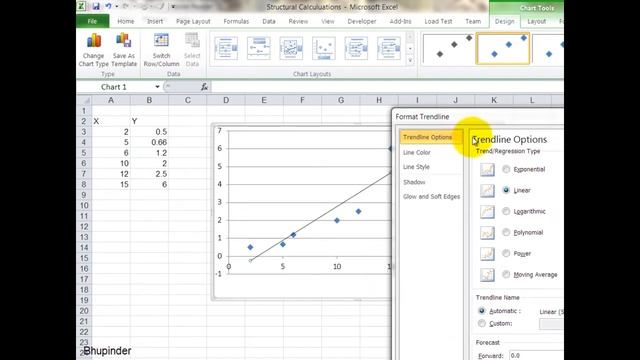Click the Change Chart Type icon
The width and height of the screenshot is (640, 360).
point(93,50)
